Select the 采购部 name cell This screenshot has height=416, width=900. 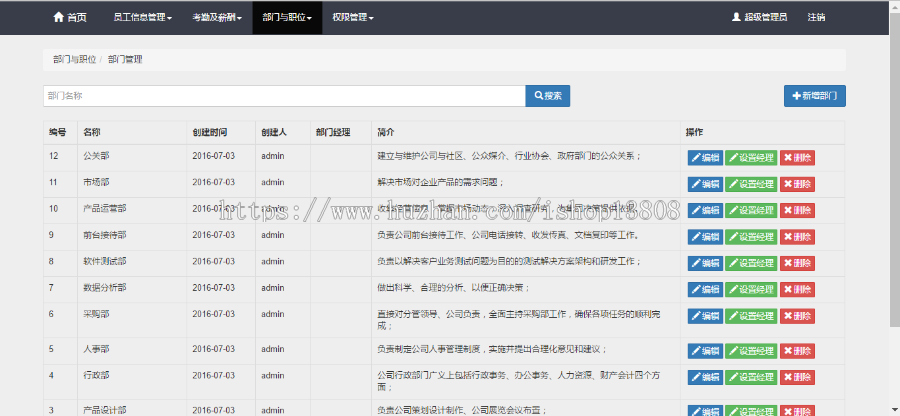132,320
